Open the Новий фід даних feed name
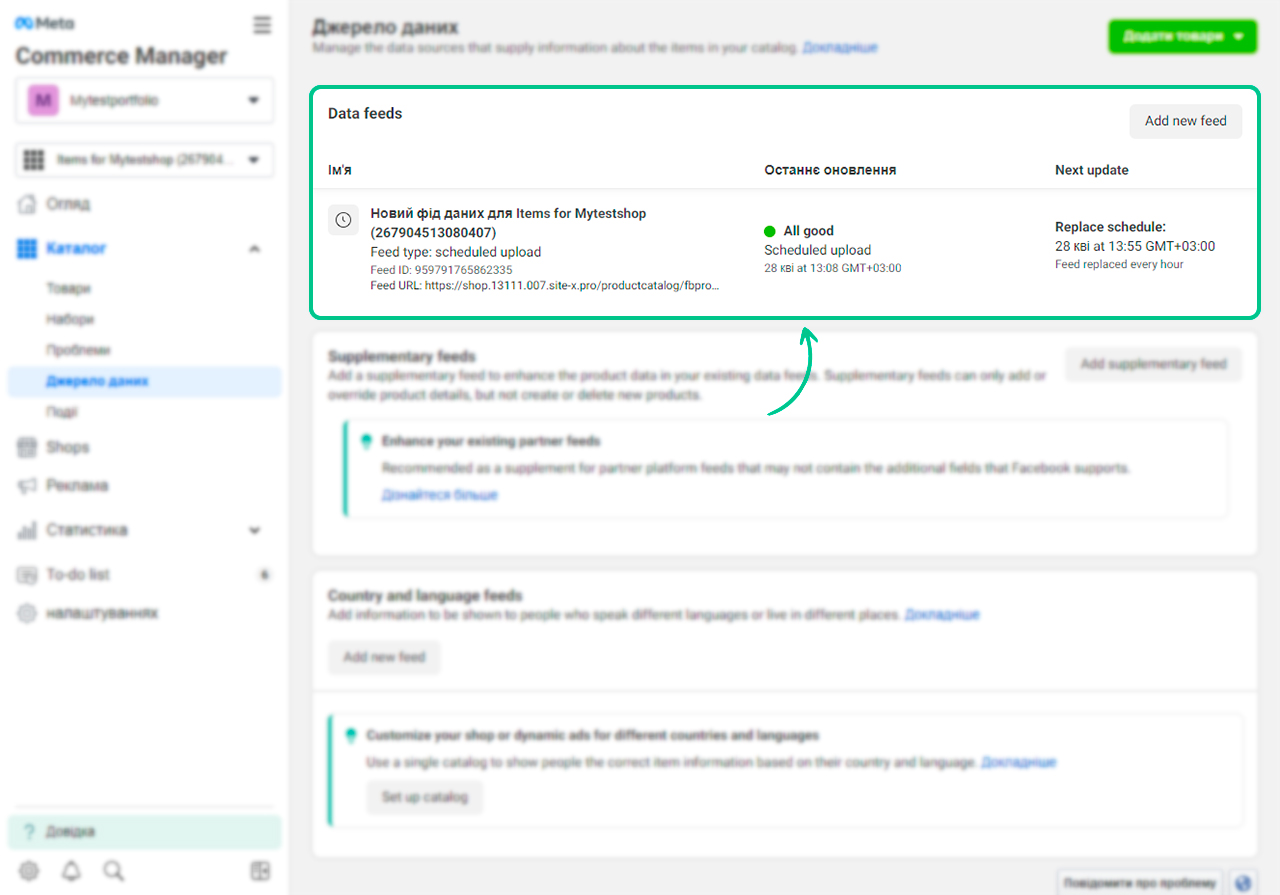This screenshot has height=895, width=1280. 508,223
